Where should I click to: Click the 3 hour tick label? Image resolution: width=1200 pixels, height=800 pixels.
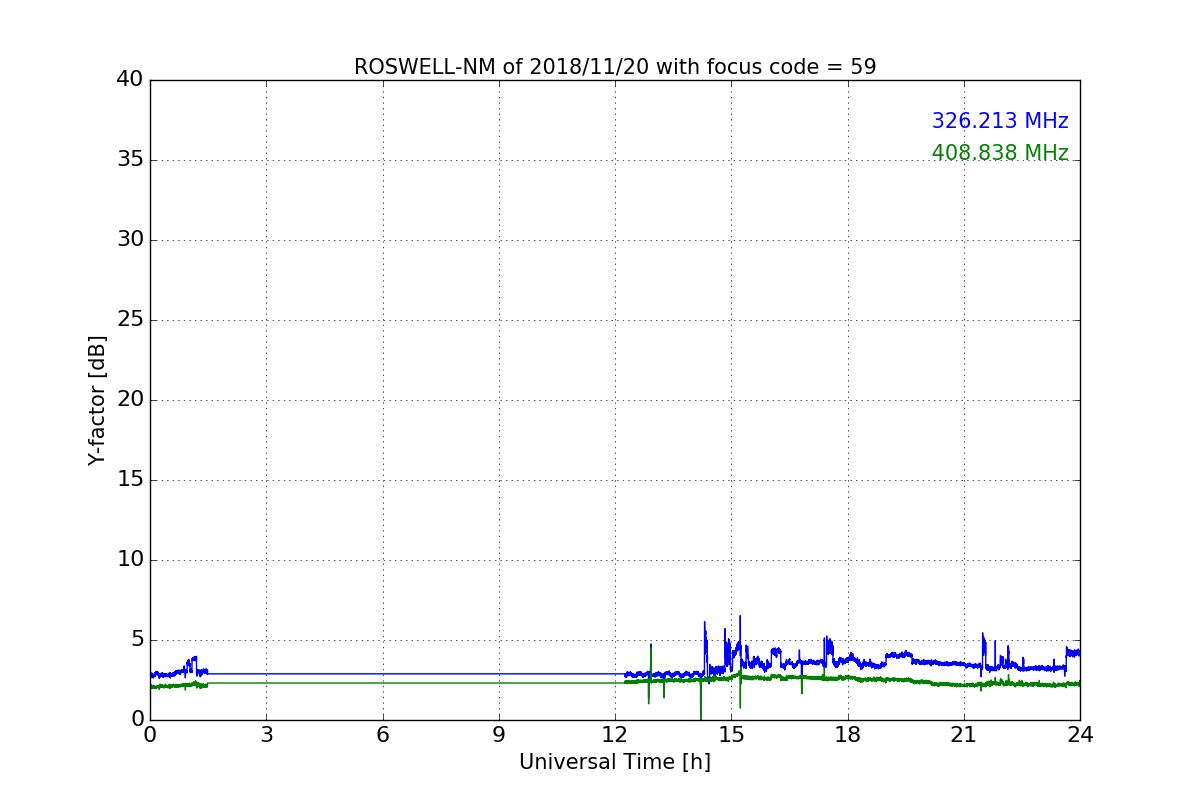(x=266, y=735)
